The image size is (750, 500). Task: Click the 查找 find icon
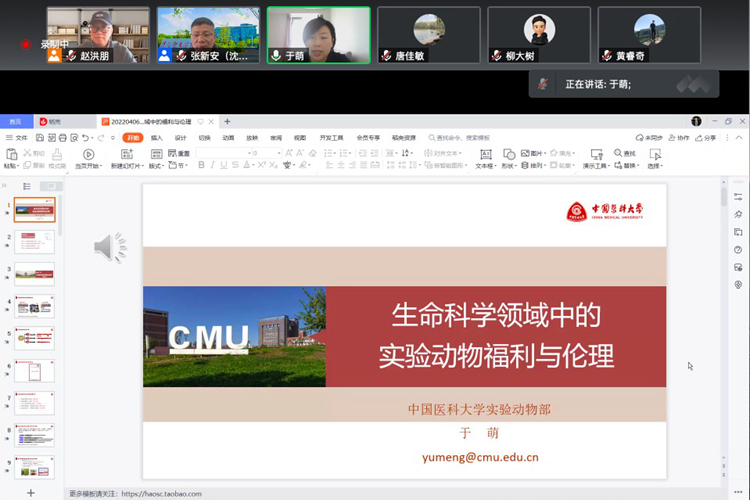coord(619,153)
